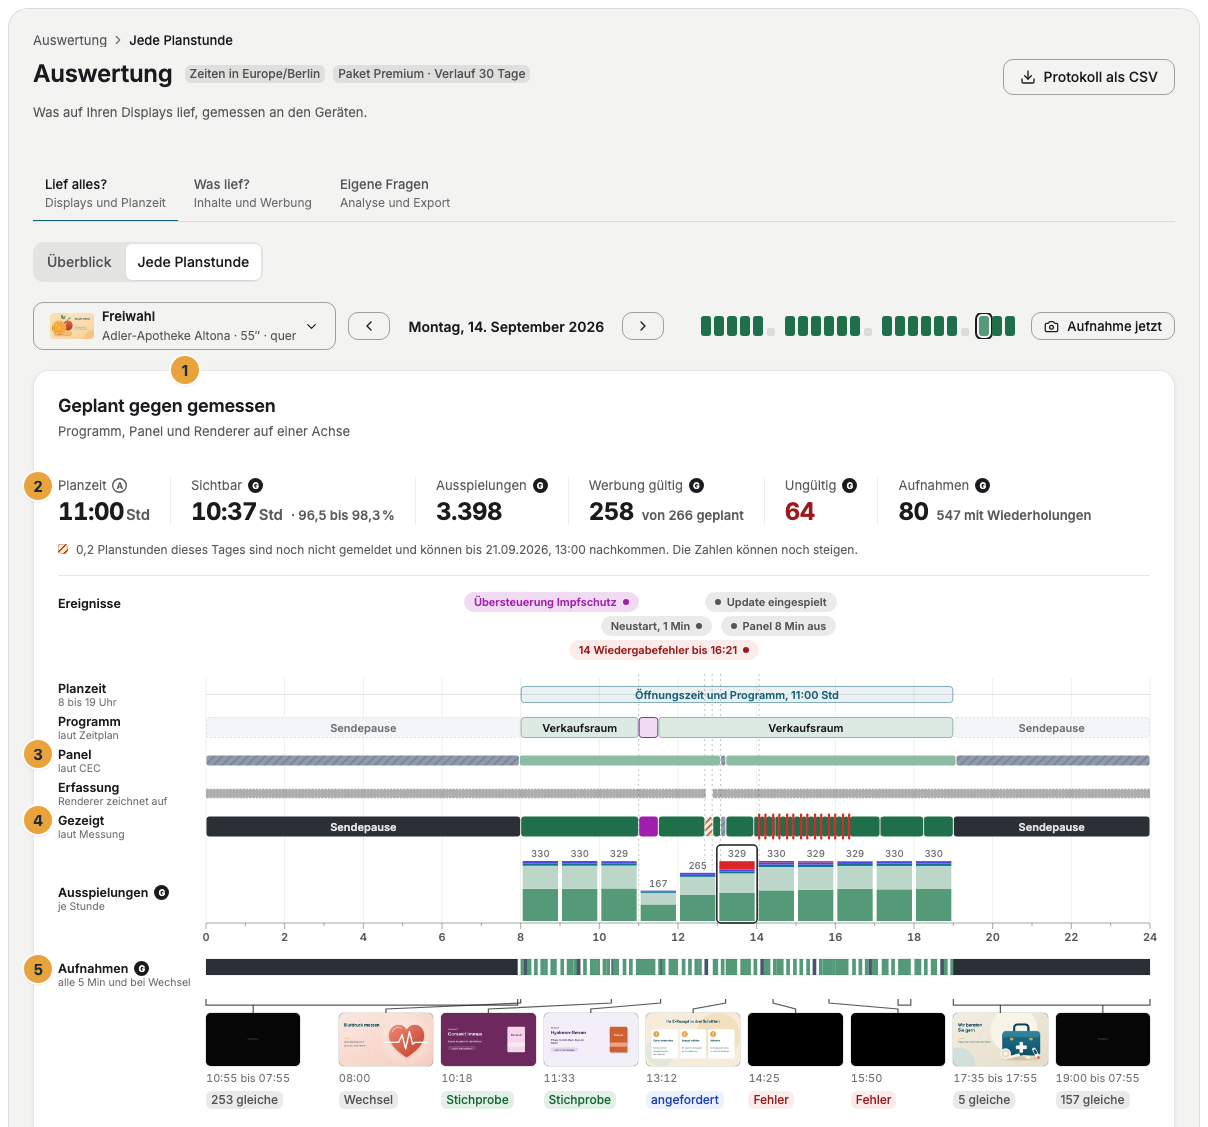Navigate to Auswertung in the breadcrumb
1208x1127 pixels.
(70, 40)
